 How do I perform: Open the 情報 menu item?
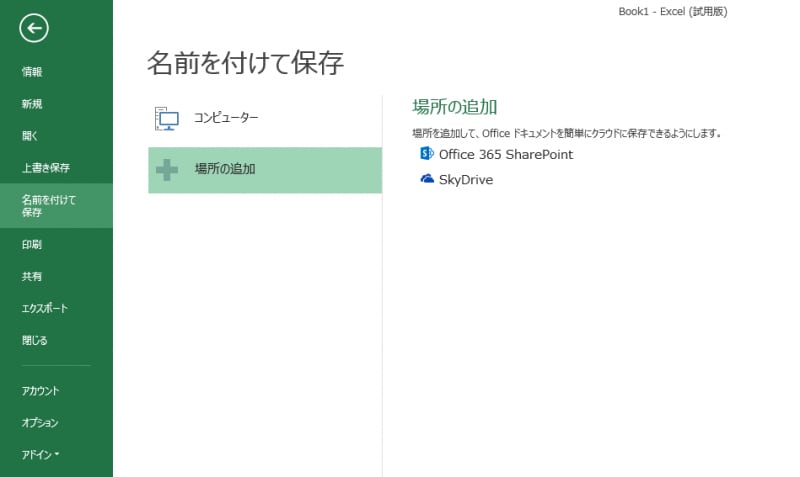(x=32, y=72)
